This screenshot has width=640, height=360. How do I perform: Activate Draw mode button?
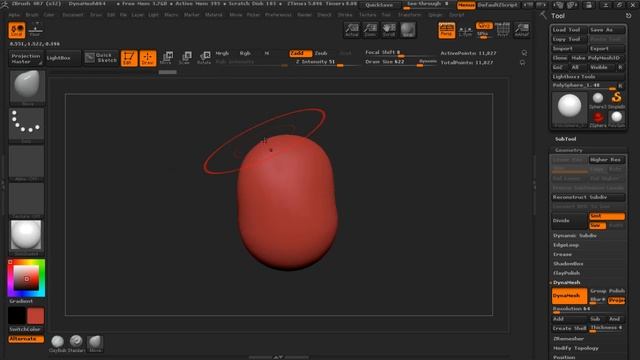[x=148, y=58]
